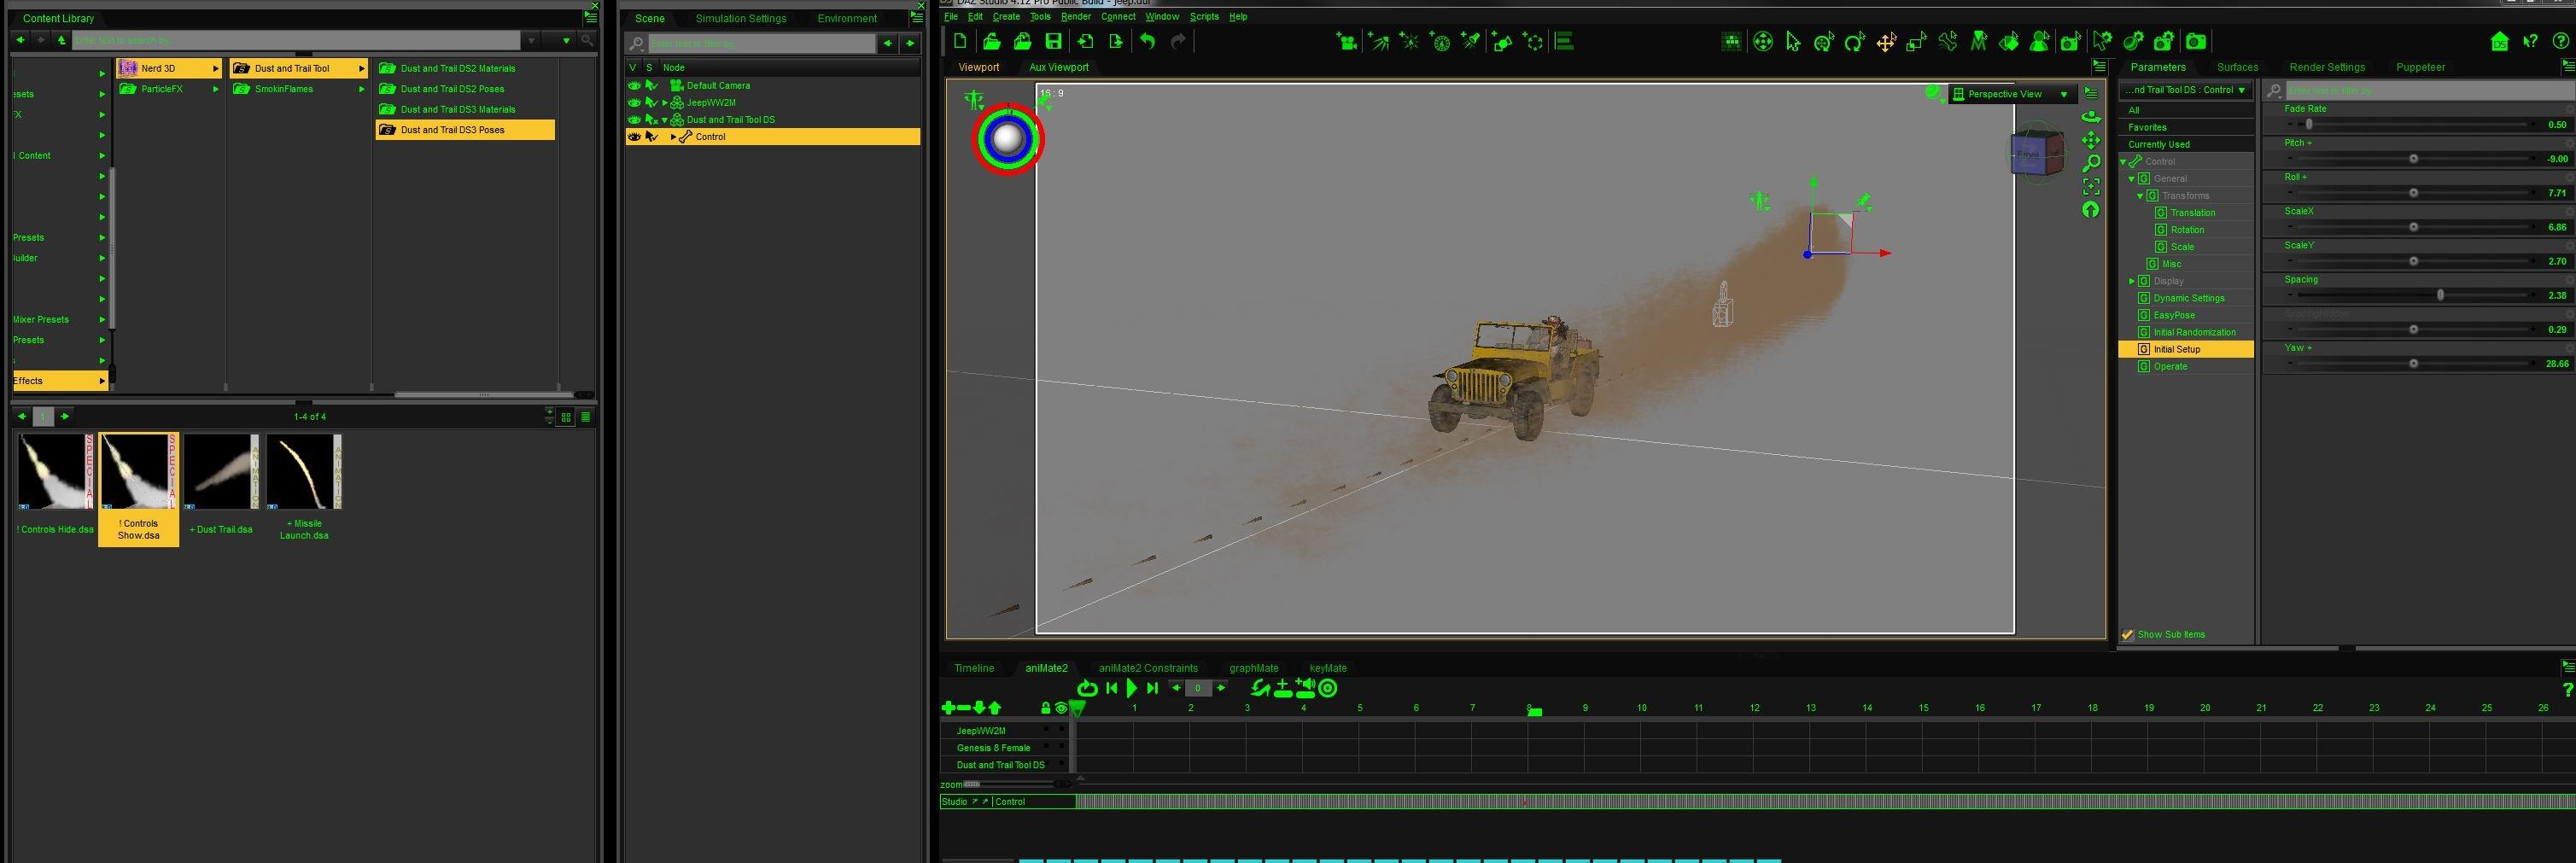Open the Scripts menu
Image resolution: width=2576 pixels, height=863 pixels.
coord(1204,17)
